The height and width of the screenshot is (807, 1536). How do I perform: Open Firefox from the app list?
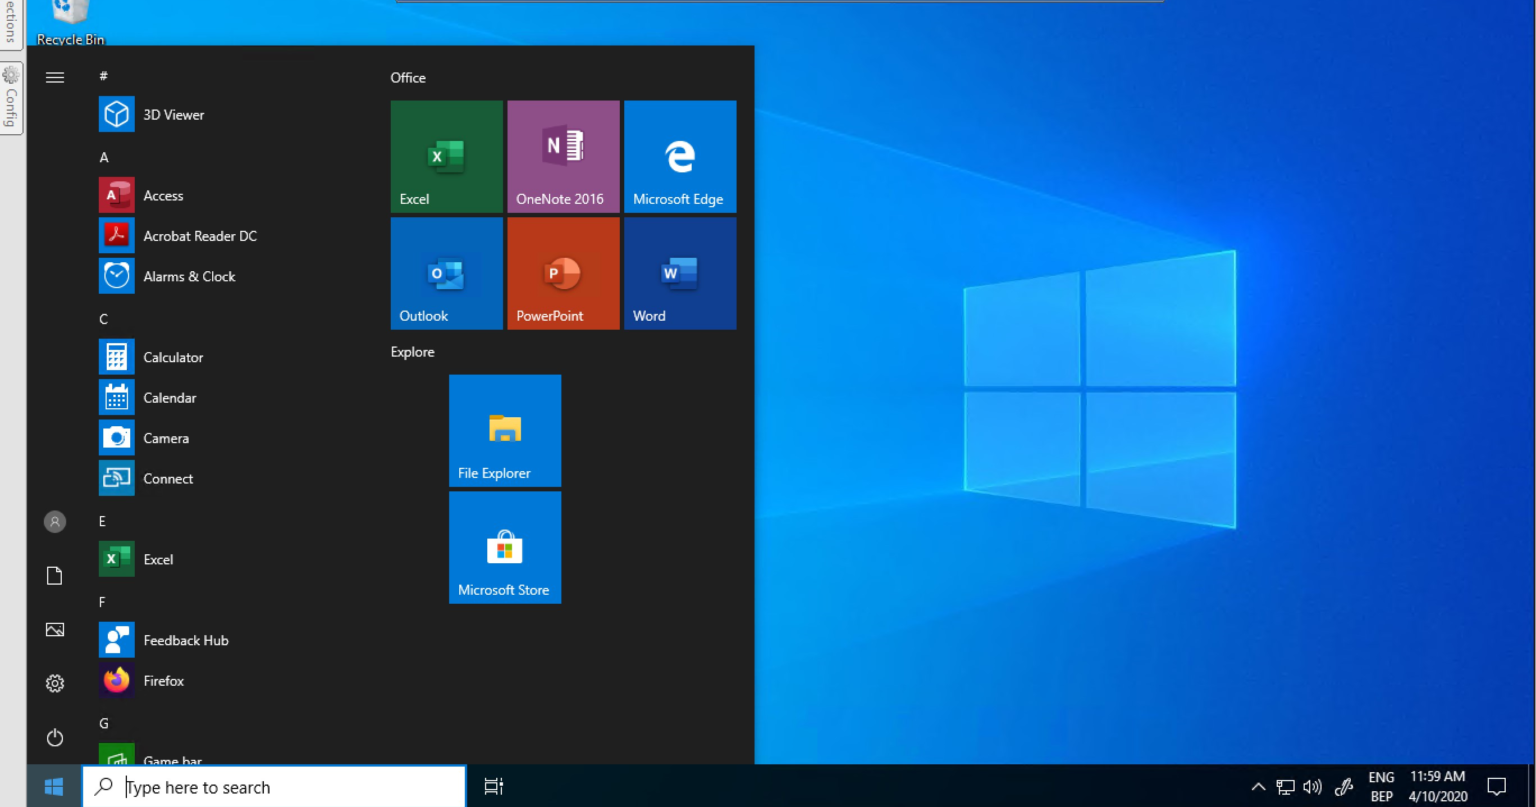coord(163,681)
